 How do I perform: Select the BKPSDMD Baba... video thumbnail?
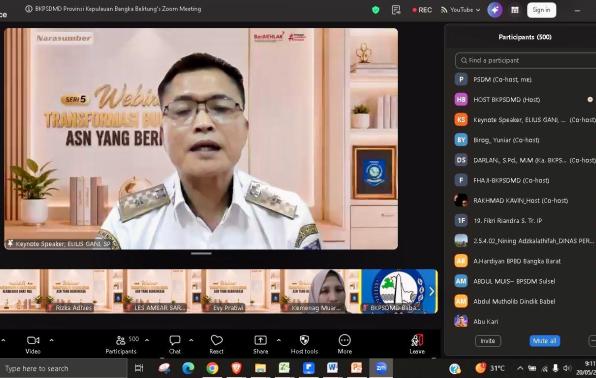coord(399,291)
